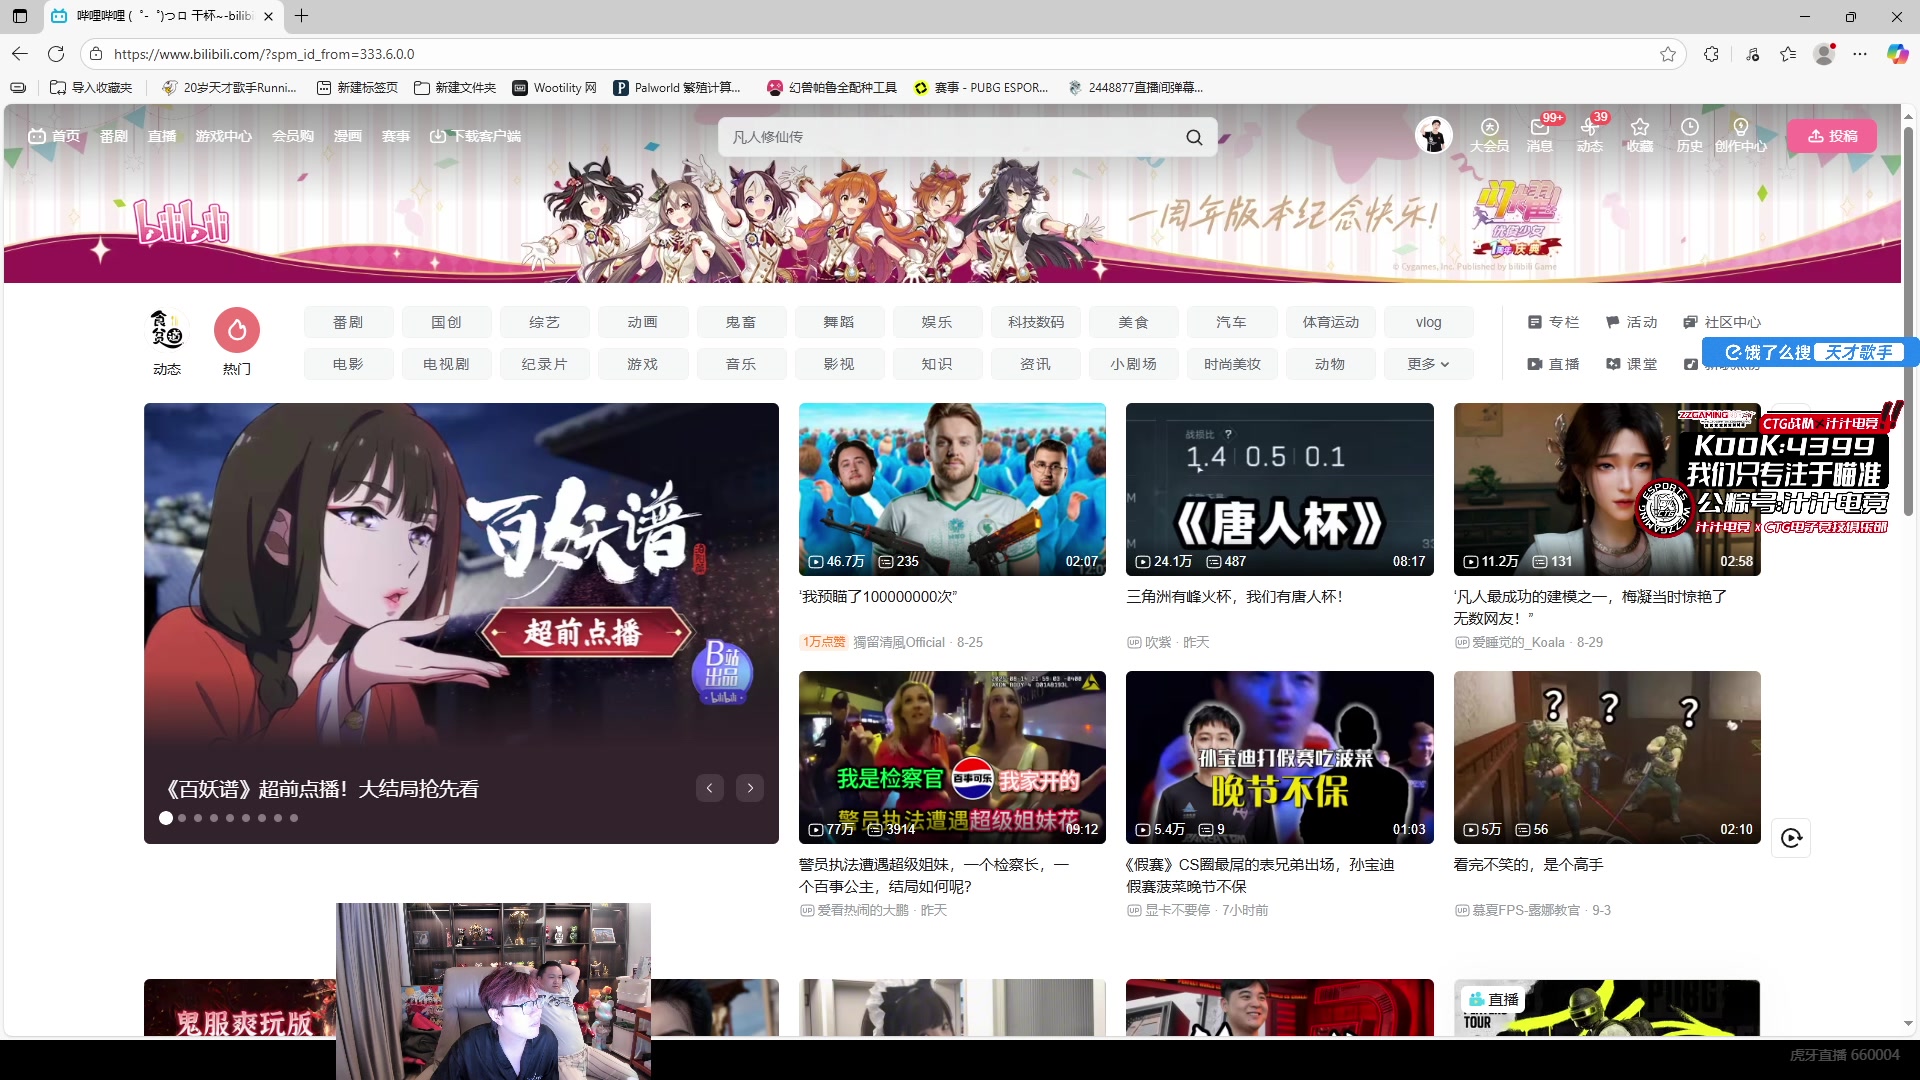Viewport: 1920px width, 1080px height.
Task: Open the user avatar profile
Action: click(x=1434, y=135)
